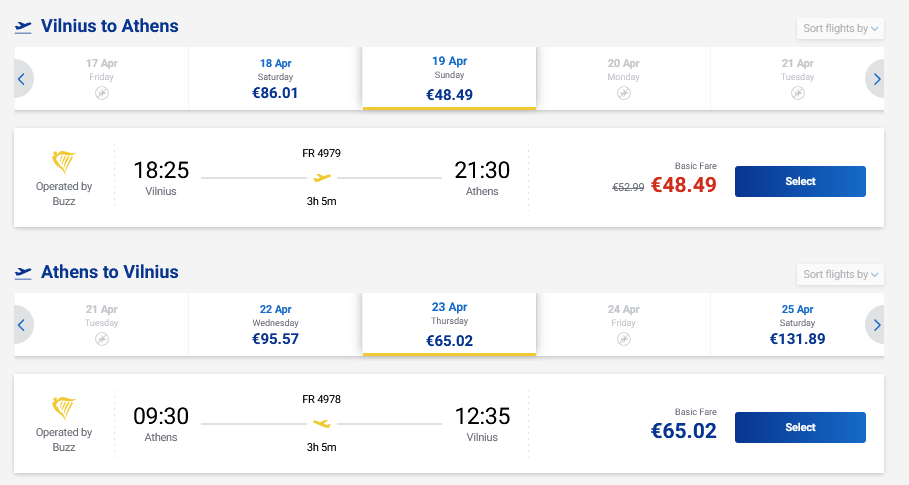Switch to the 22 Apr Wednesday €95.57 tab

tap(275, 324)
